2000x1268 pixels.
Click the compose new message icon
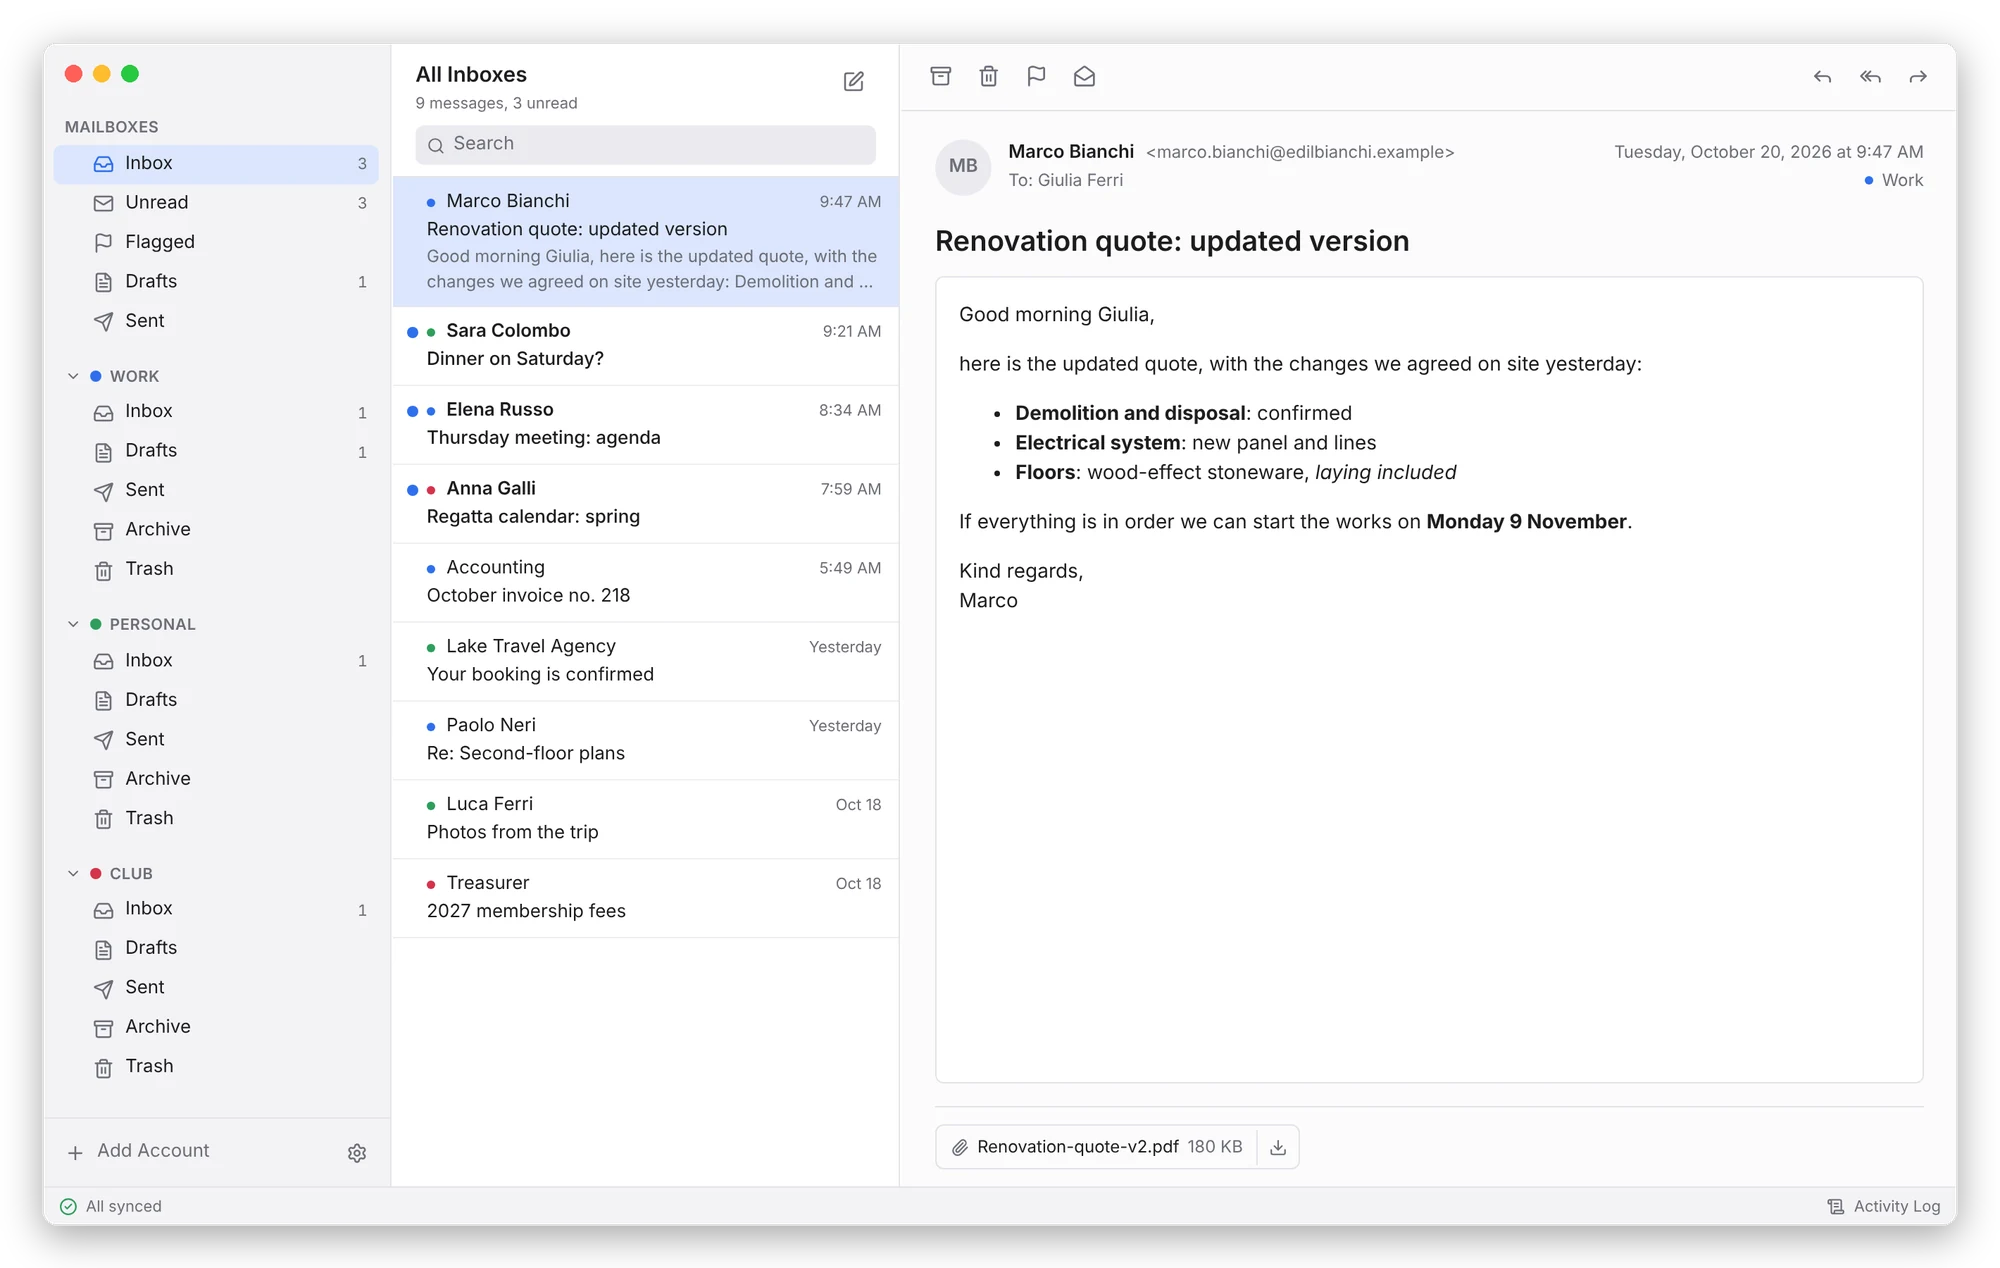[853, 81]
